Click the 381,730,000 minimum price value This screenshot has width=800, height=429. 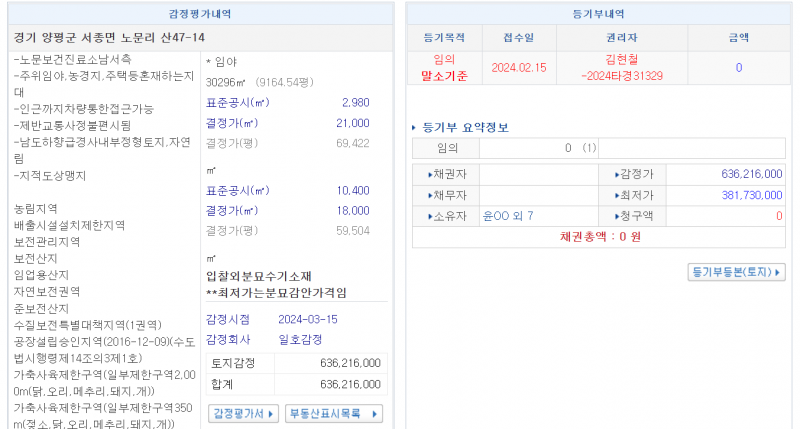751,195
